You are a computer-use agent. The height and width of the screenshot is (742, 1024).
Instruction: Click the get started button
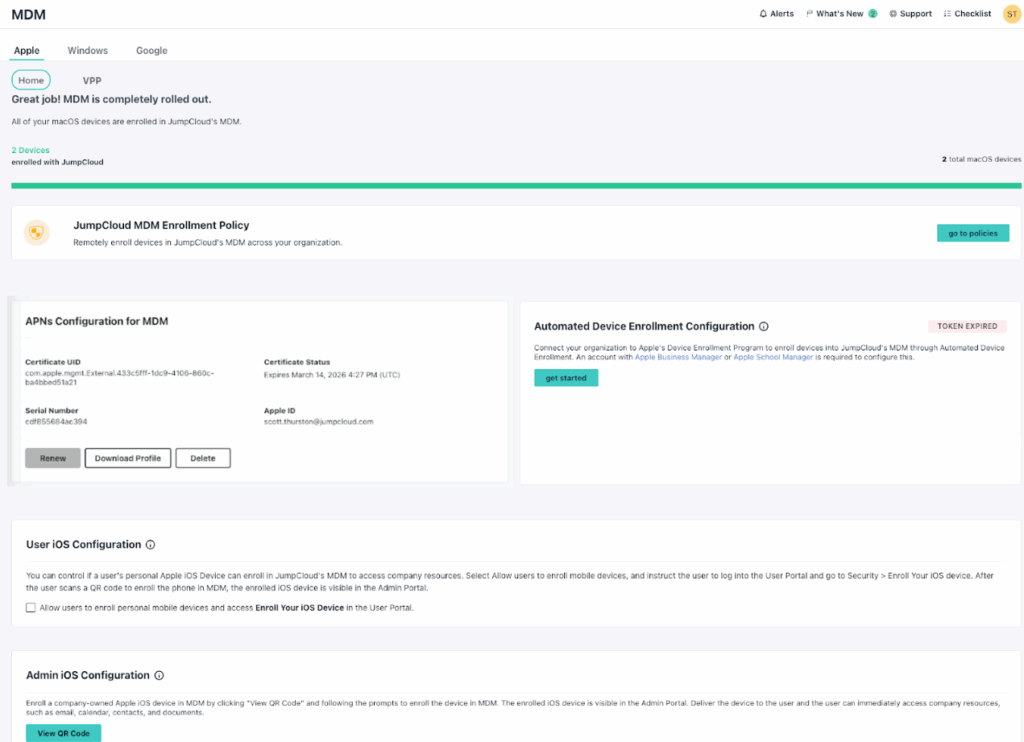pyautogui.click(x=566, y=378)
